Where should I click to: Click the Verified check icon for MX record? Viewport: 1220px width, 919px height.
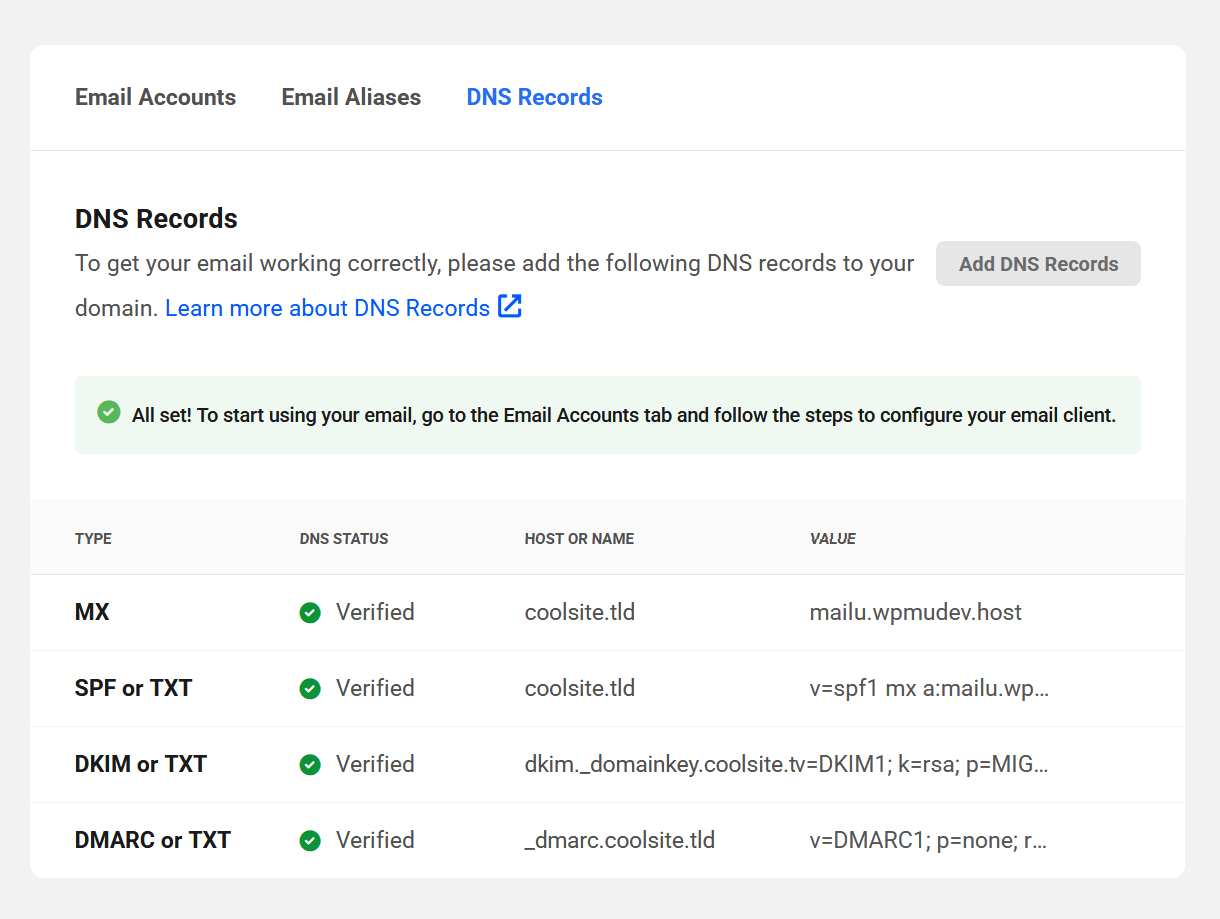point(310,612)
